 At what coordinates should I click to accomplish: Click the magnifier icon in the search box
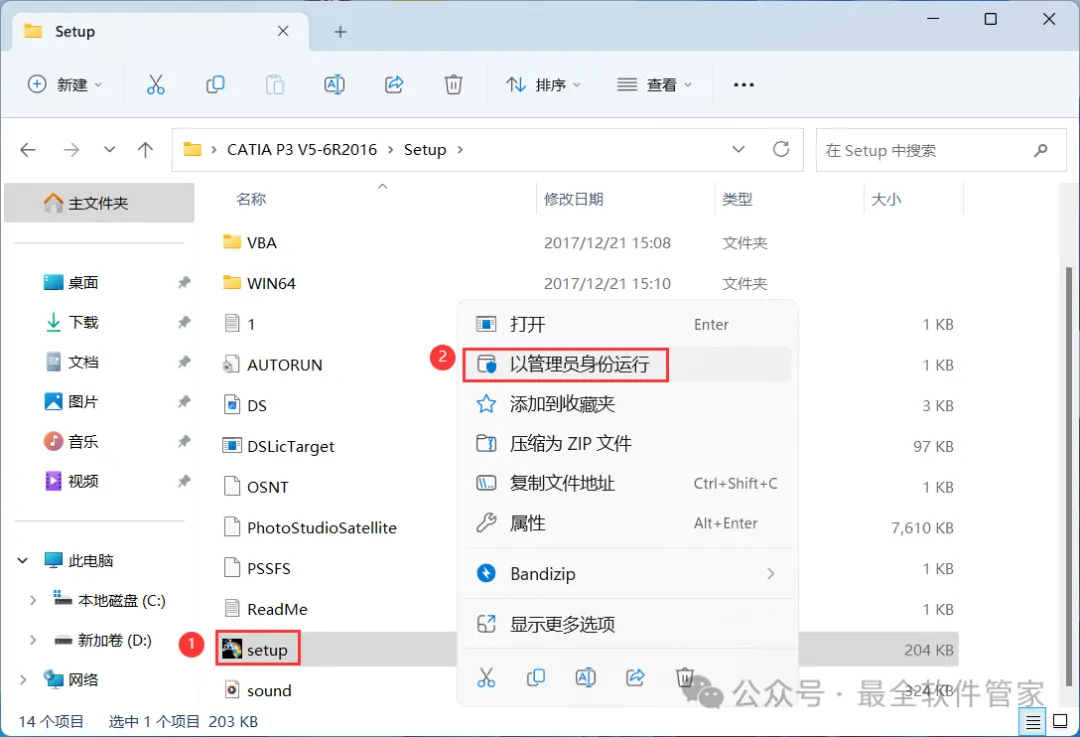point(1041,150)
